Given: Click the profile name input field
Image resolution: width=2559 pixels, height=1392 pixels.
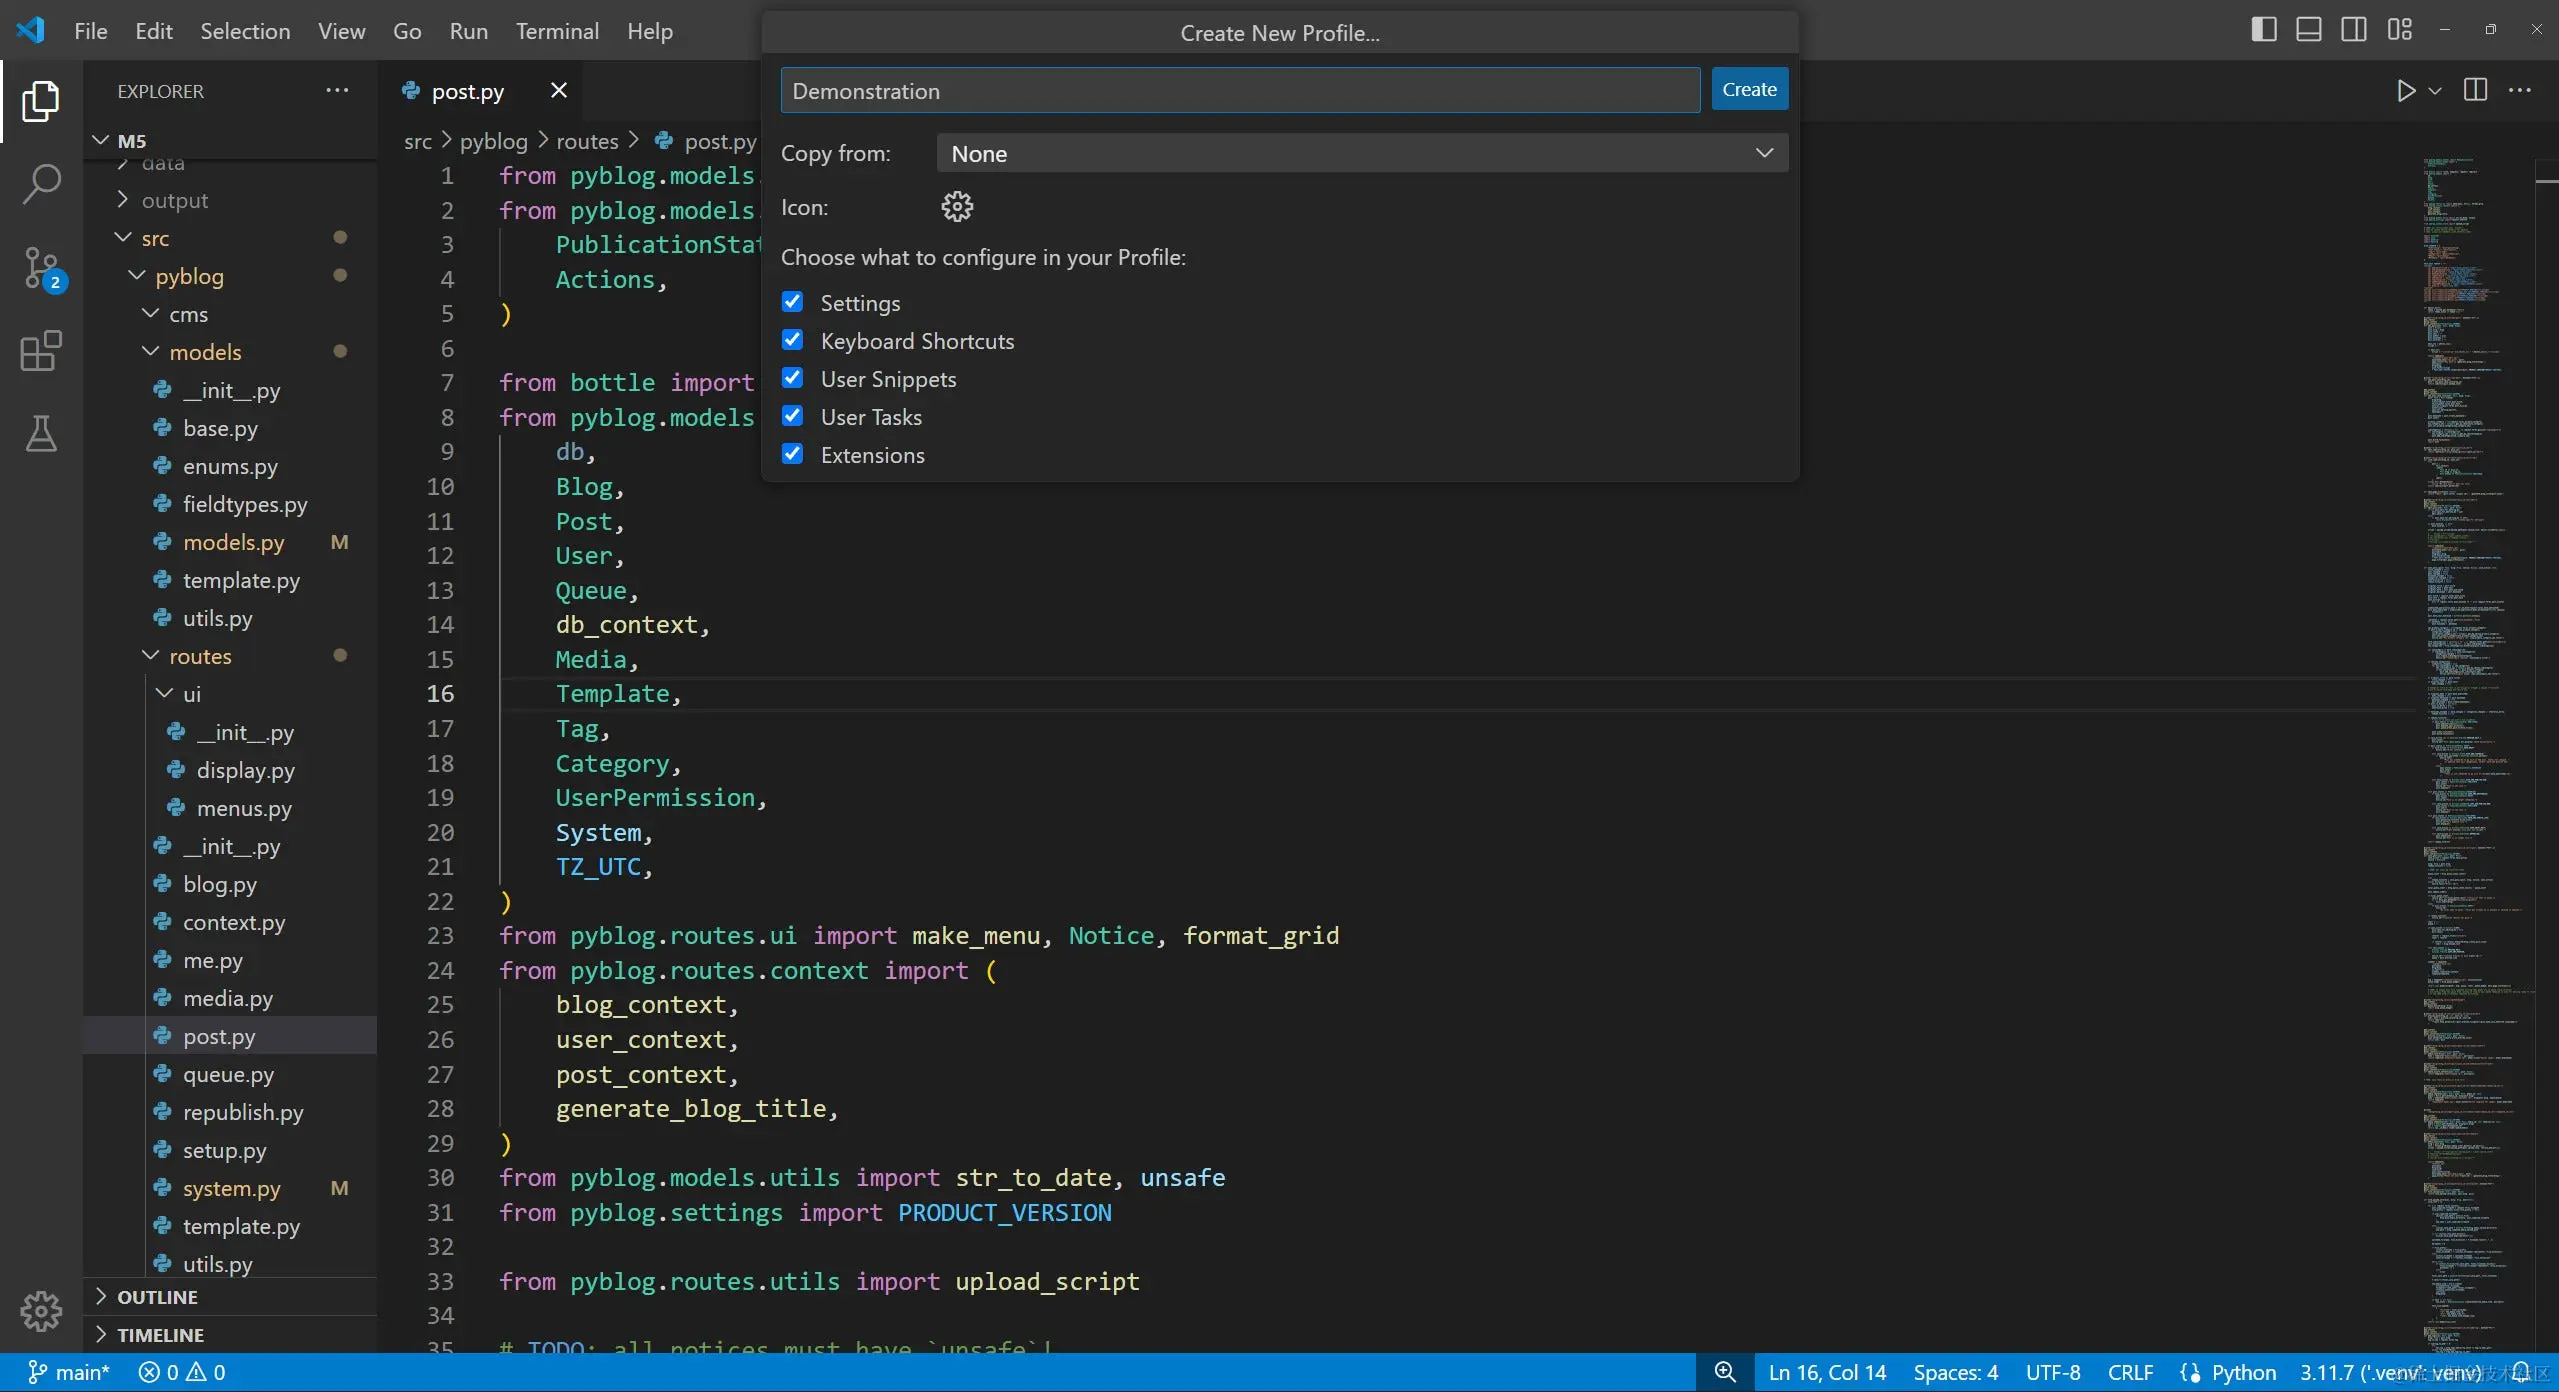Looking at the screenshot, I should 1239,91.
